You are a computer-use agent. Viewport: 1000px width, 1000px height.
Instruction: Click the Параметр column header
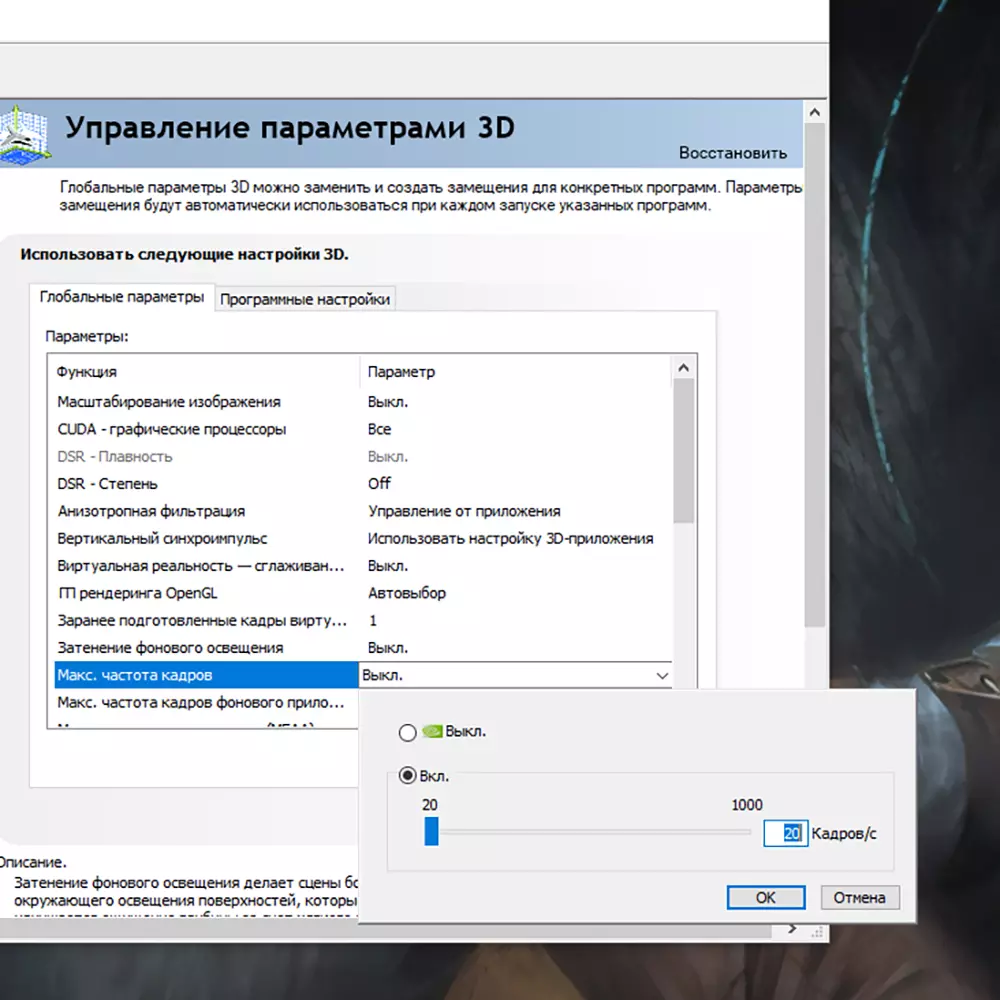click(517, 372)
